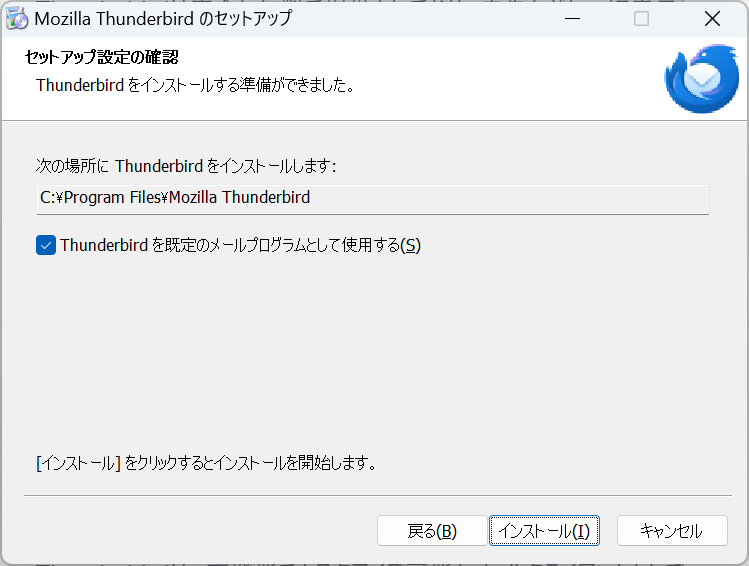Click the label 次の場所に Thunderbird をインストールします:
This screenshot has width=749, height=566.
186,166
